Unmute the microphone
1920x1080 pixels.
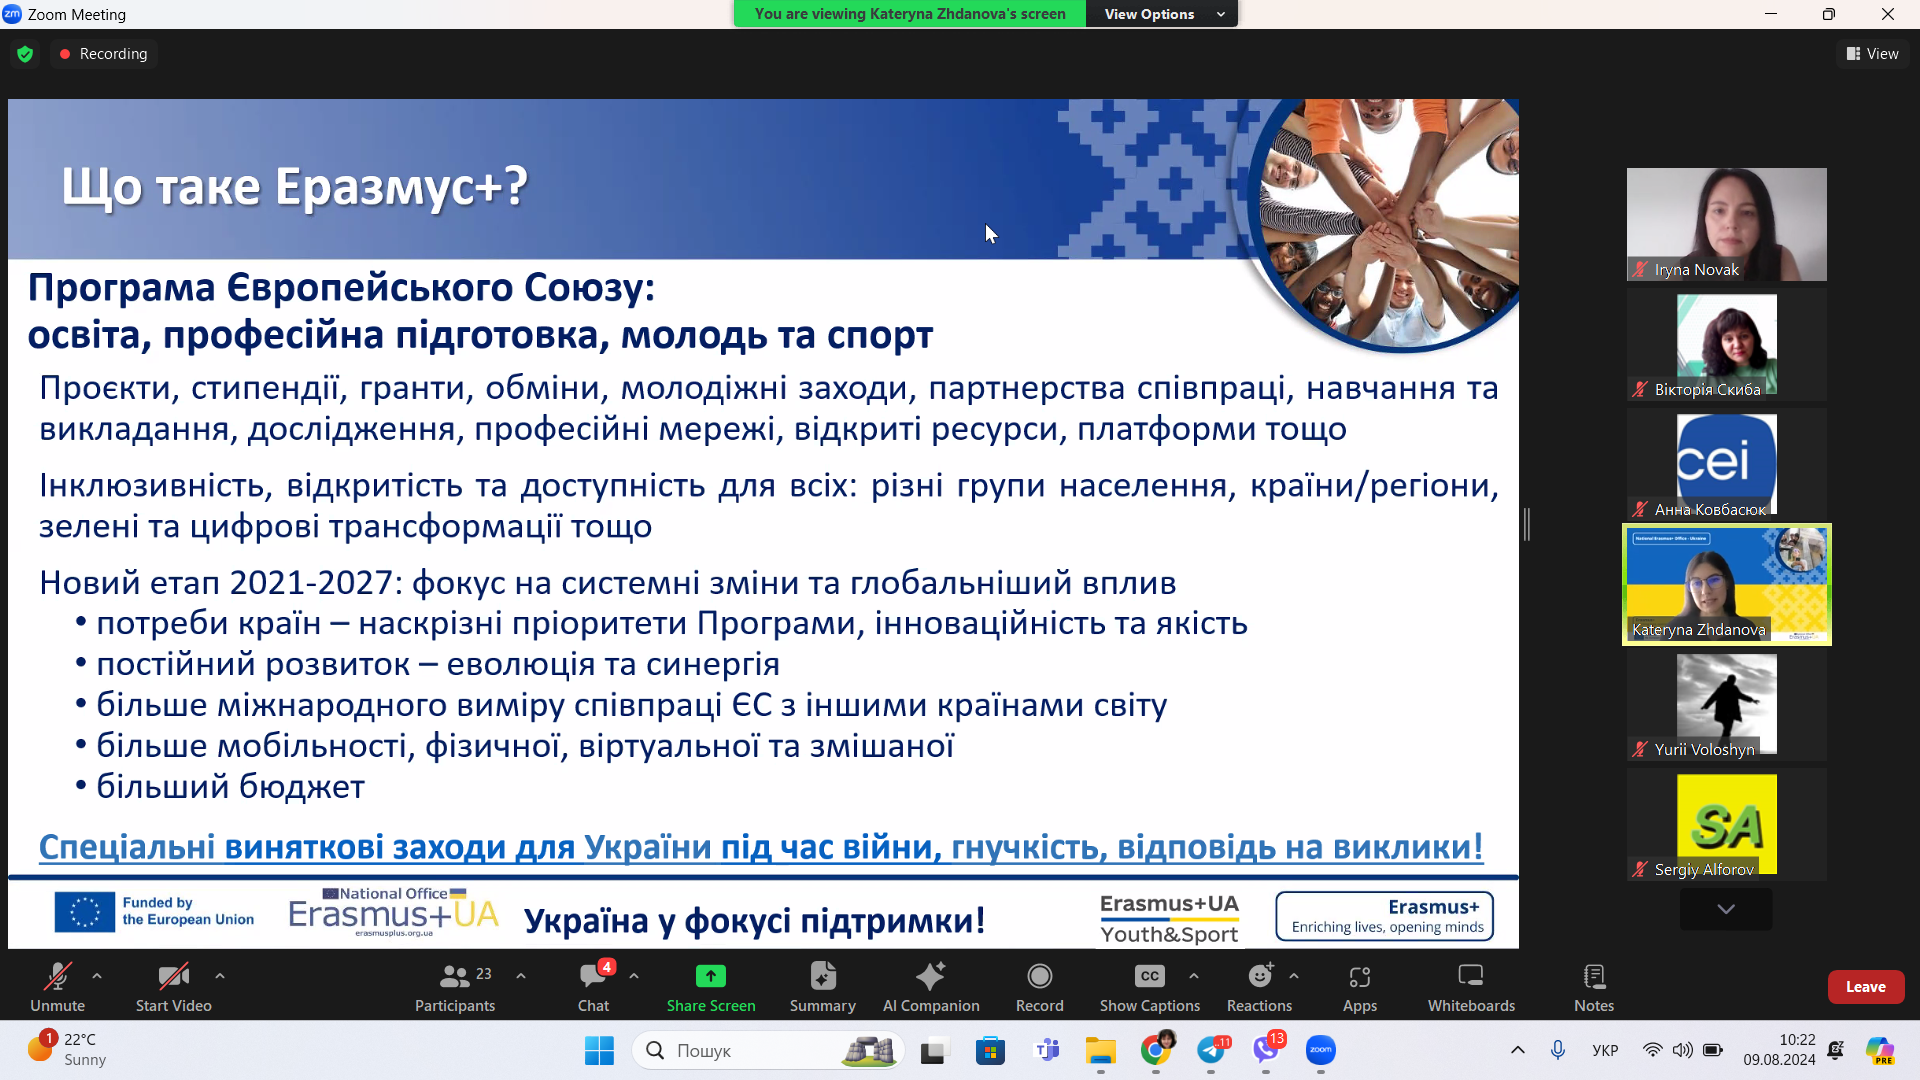click(57, 986)
